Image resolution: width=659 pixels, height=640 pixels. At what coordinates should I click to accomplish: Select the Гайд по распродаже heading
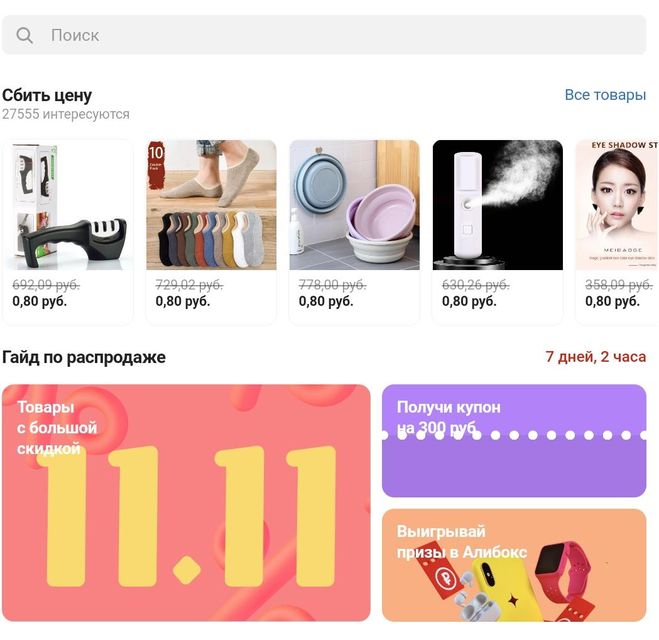click(84, 357)
